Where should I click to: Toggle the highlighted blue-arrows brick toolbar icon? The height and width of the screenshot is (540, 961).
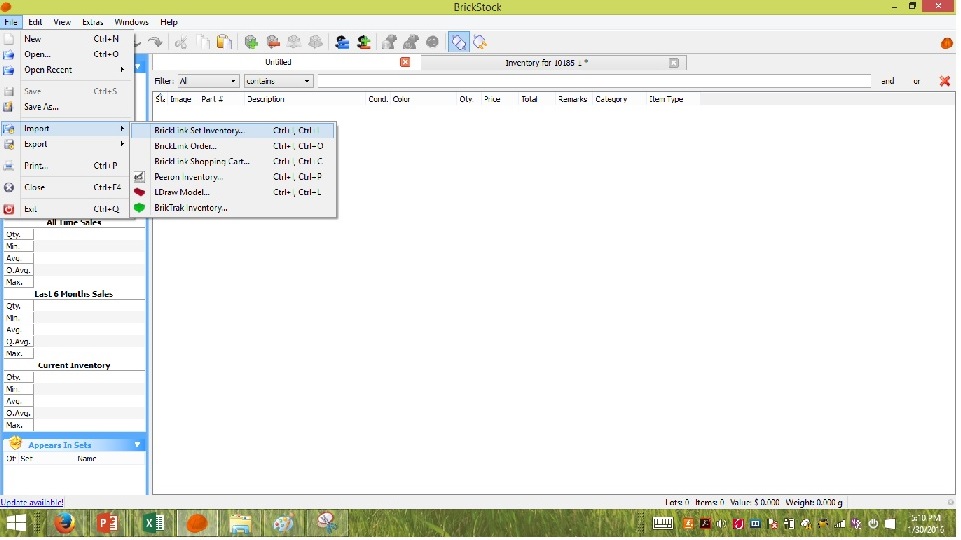(458, 42)
